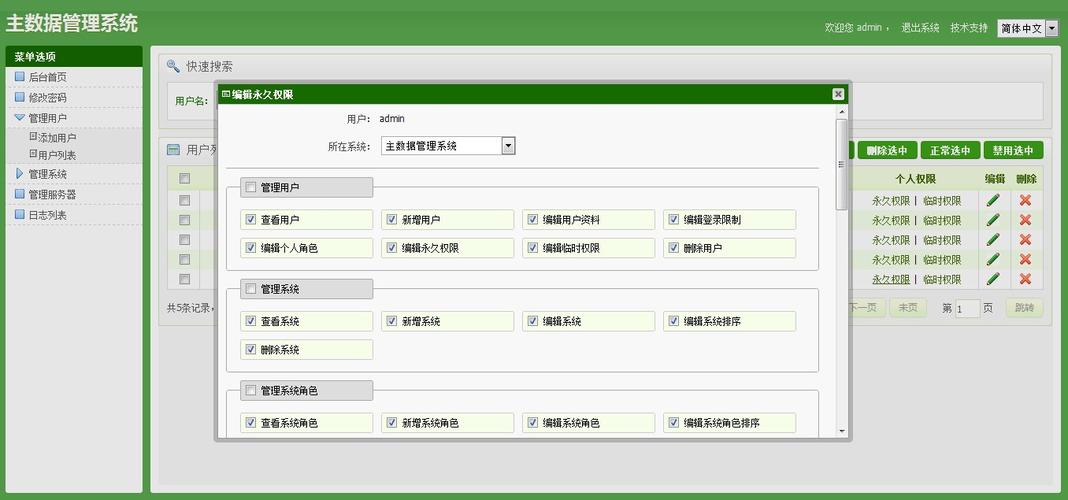The width and height of the screenshot is (1068, 500).
Task: Uncheck the 查看用户 permission checkbox
Action: point(250,219)
